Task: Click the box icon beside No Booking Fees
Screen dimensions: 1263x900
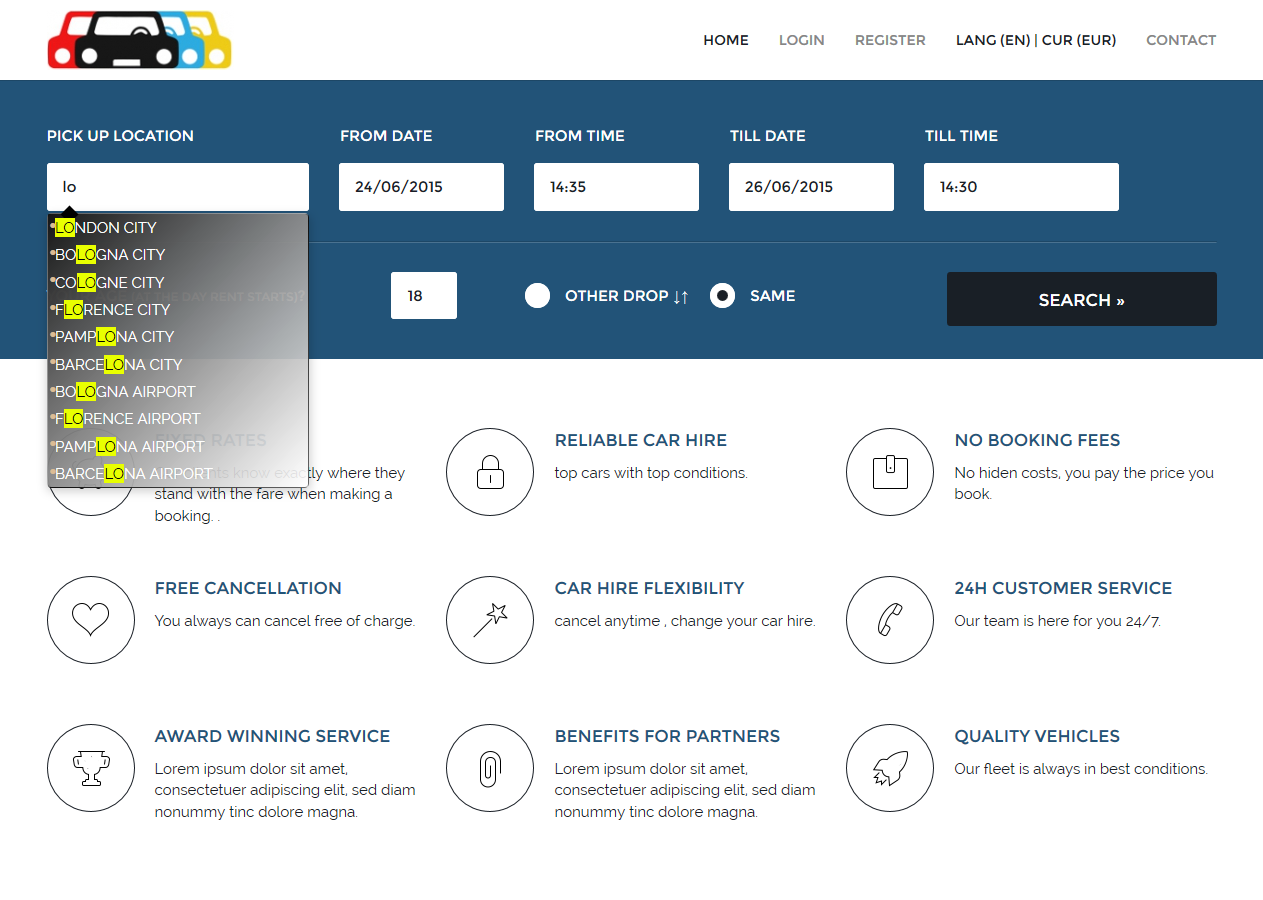Action: (x=890, y=472)
